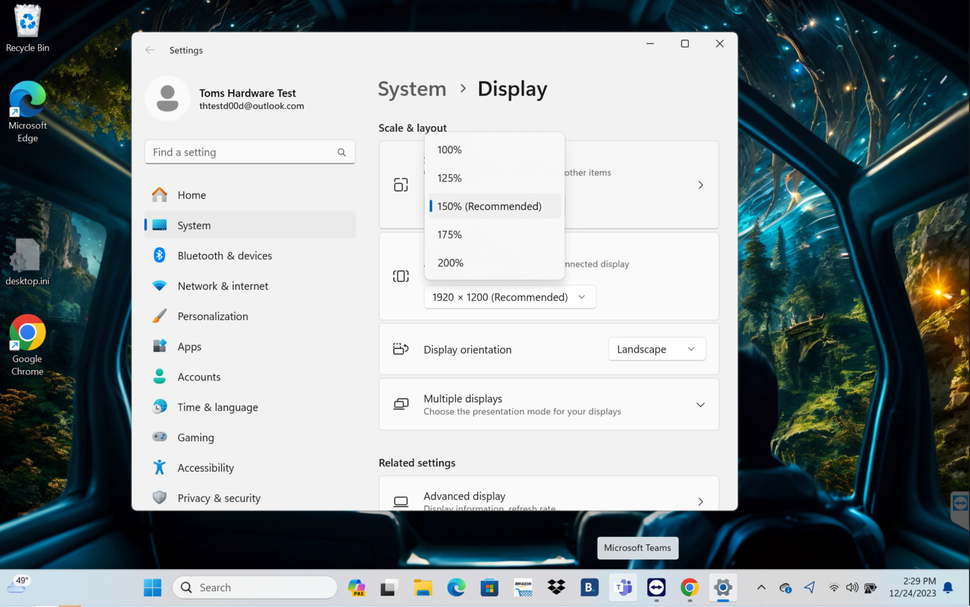Open Dropbox from the taskbar
The image size is (970, 607).
(x=556, y=588)
